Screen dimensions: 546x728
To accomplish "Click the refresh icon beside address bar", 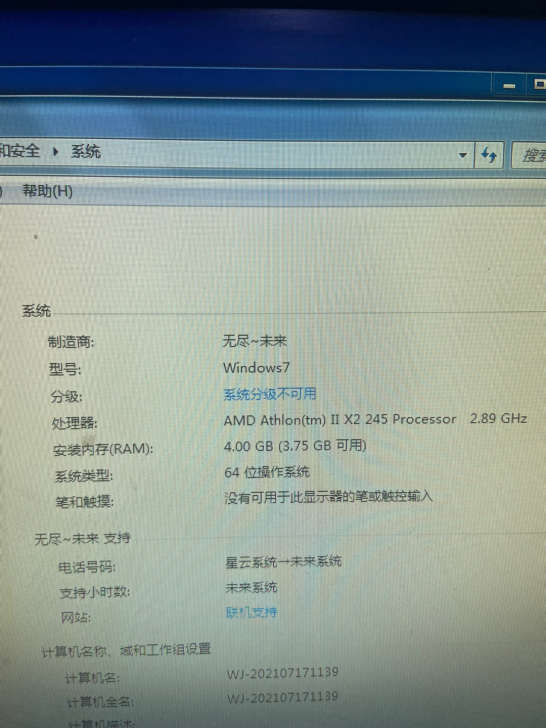I will tap(489, 155).
